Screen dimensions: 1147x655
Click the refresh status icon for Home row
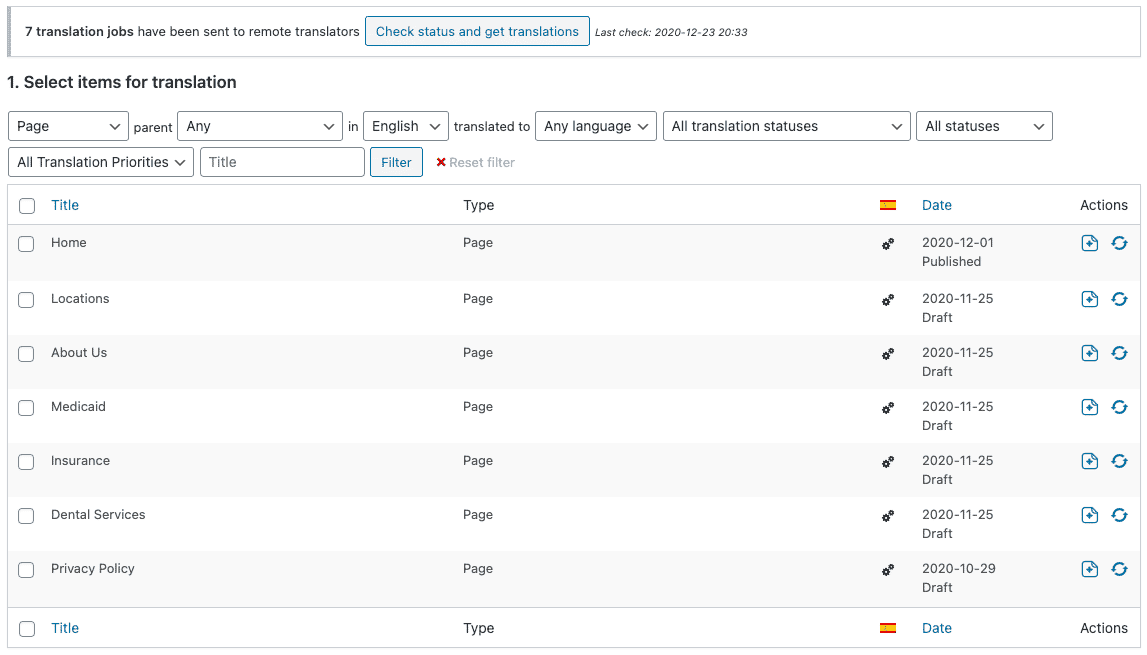(x=1119, y=243)
